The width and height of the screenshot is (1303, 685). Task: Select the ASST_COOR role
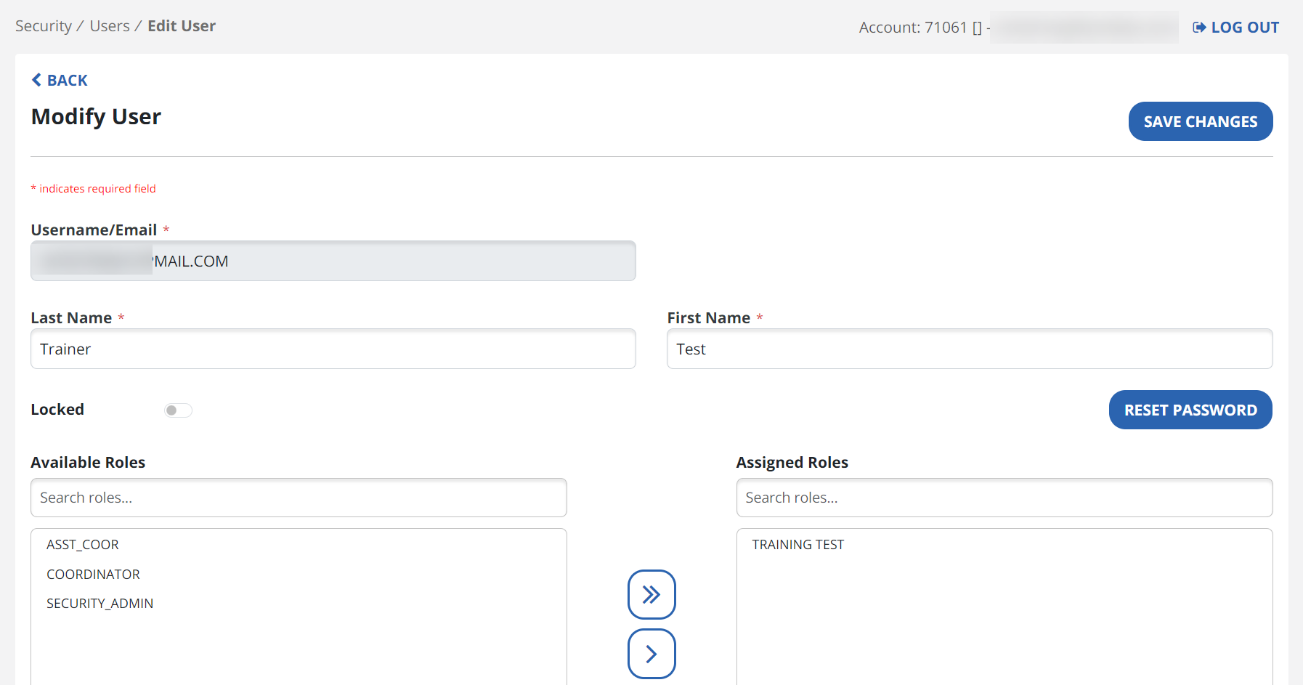83,545
